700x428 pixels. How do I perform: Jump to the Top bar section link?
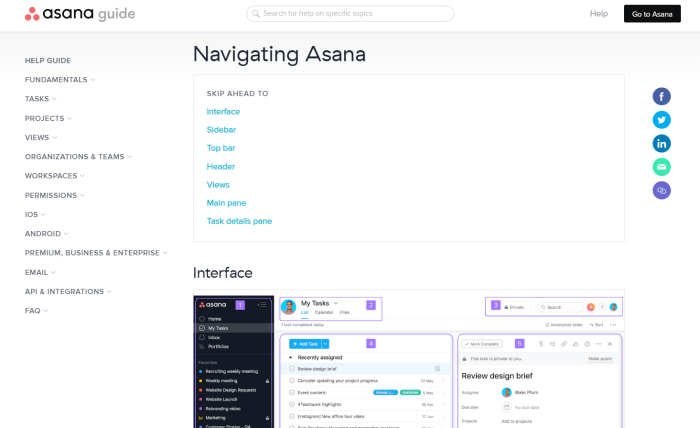[x=221, y=148]
